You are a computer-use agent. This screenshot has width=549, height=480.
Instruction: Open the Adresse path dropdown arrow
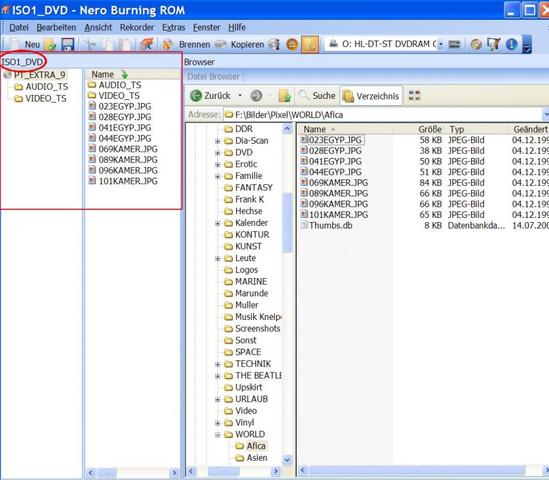pyautogui.click(x=546, y=115)
